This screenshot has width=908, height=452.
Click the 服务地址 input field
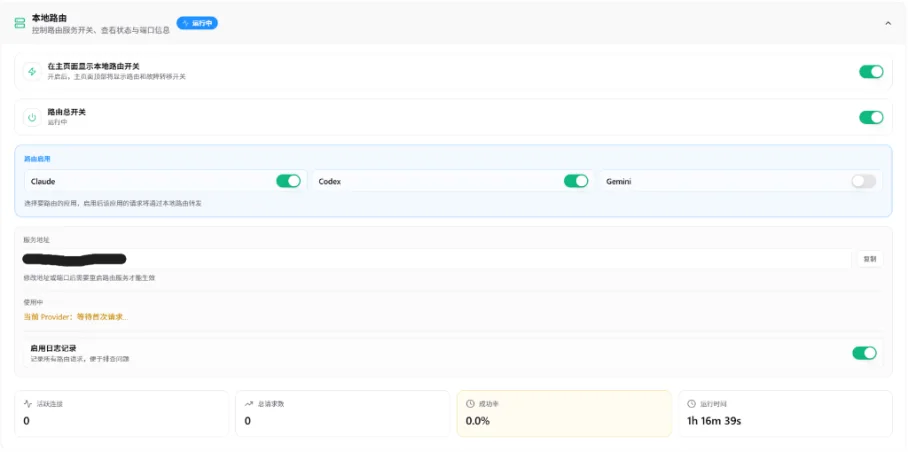pos(437,259)
